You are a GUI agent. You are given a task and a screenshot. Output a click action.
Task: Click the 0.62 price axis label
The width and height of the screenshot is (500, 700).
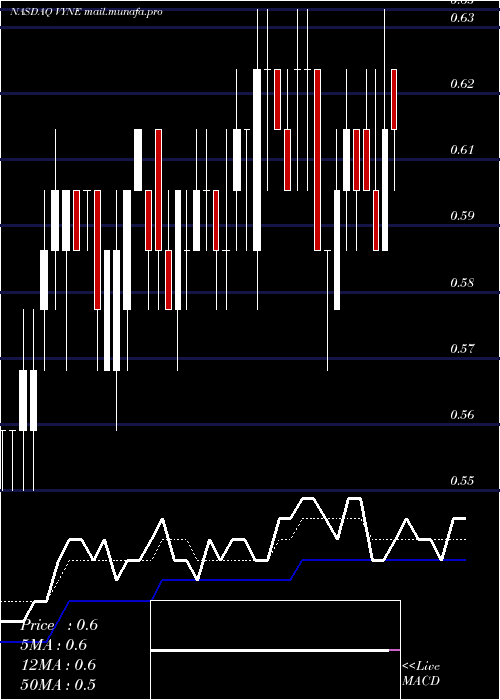pyautogui.click(x=462, y=83)
